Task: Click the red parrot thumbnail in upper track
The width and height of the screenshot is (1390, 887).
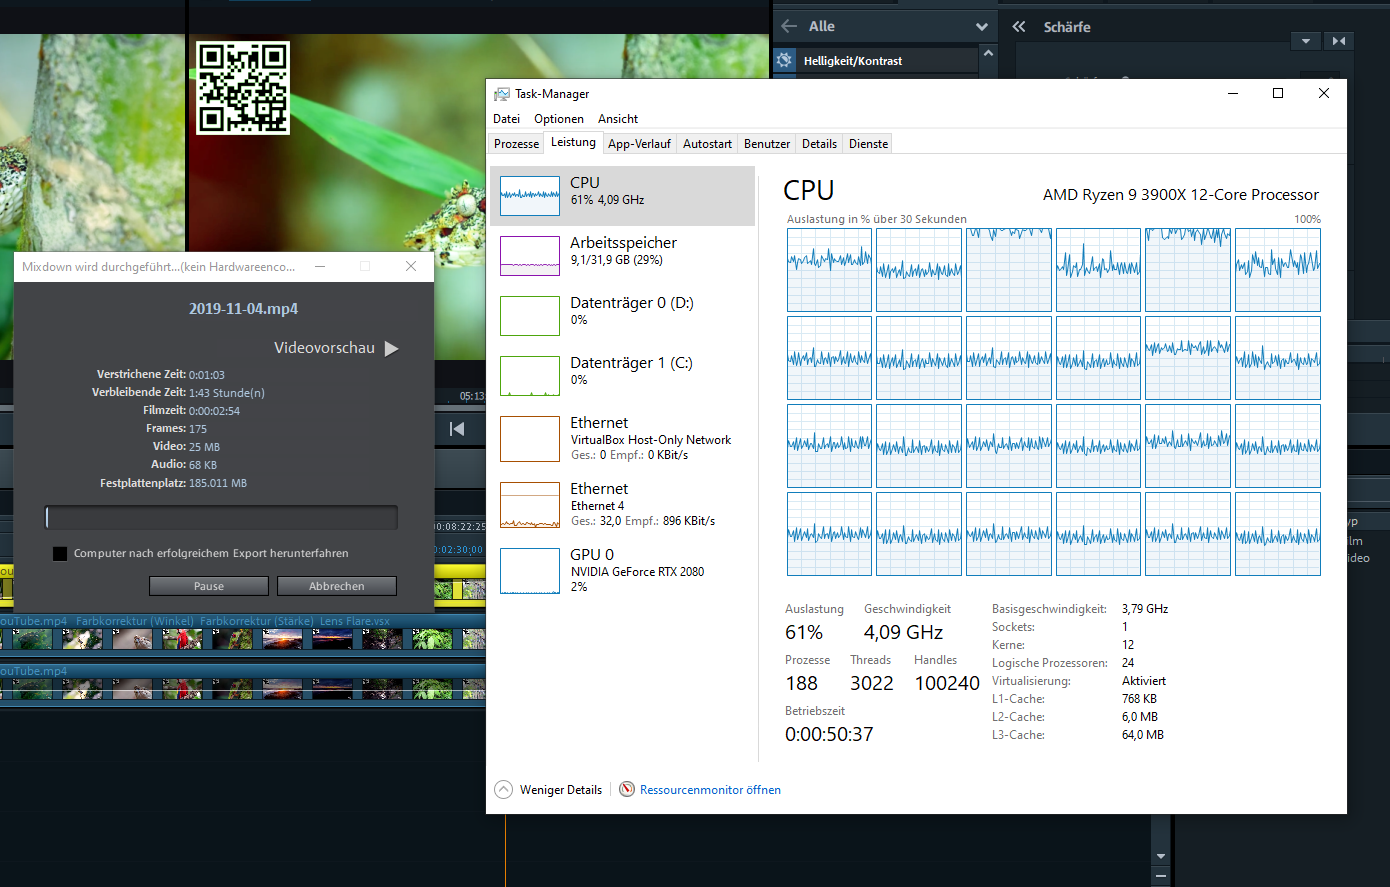Action: [182, 639]
